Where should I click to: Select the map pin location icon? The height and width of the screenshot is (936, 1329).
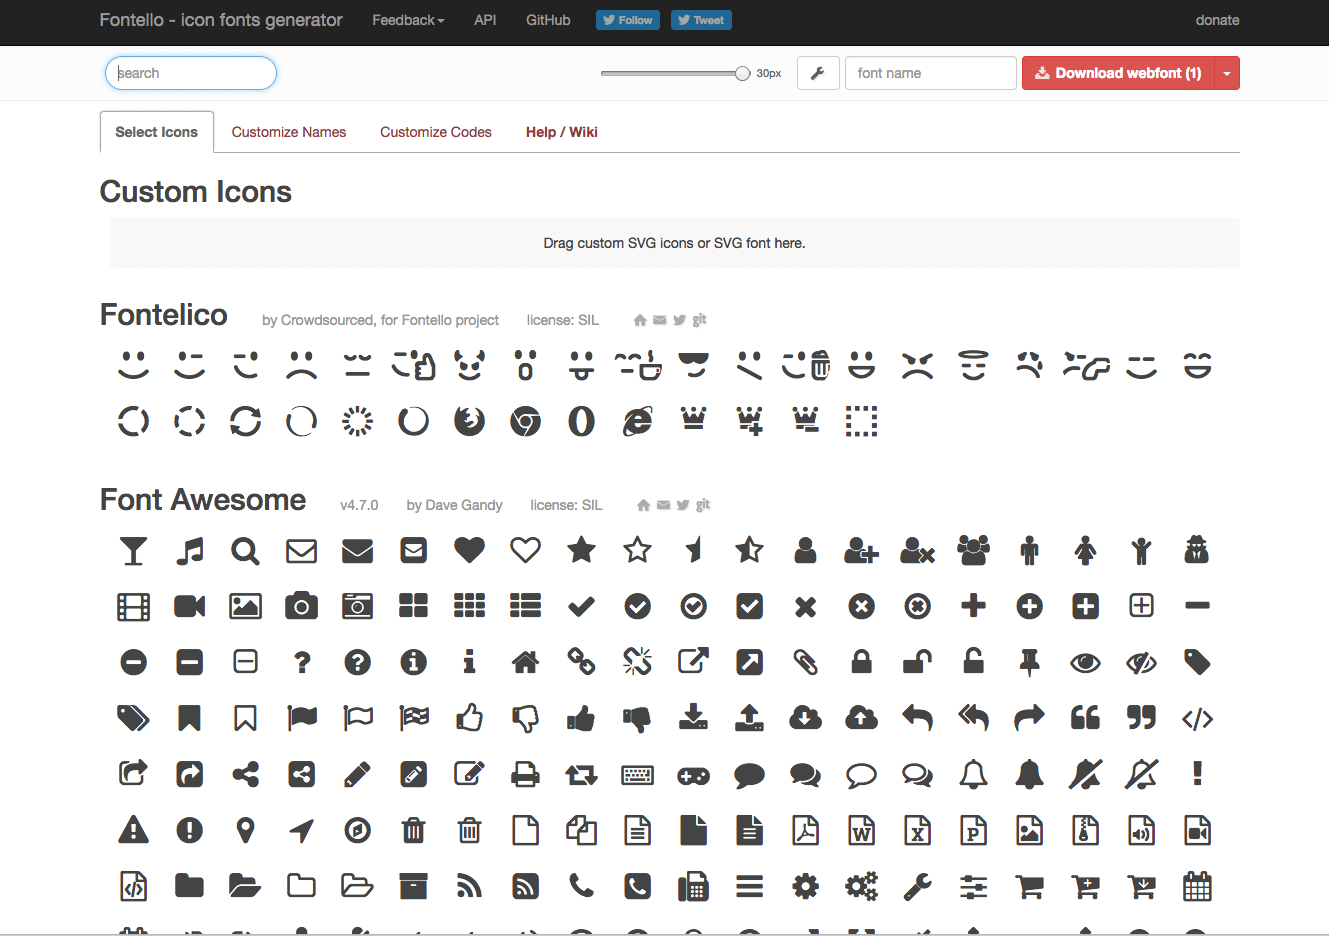coord(245,830)
